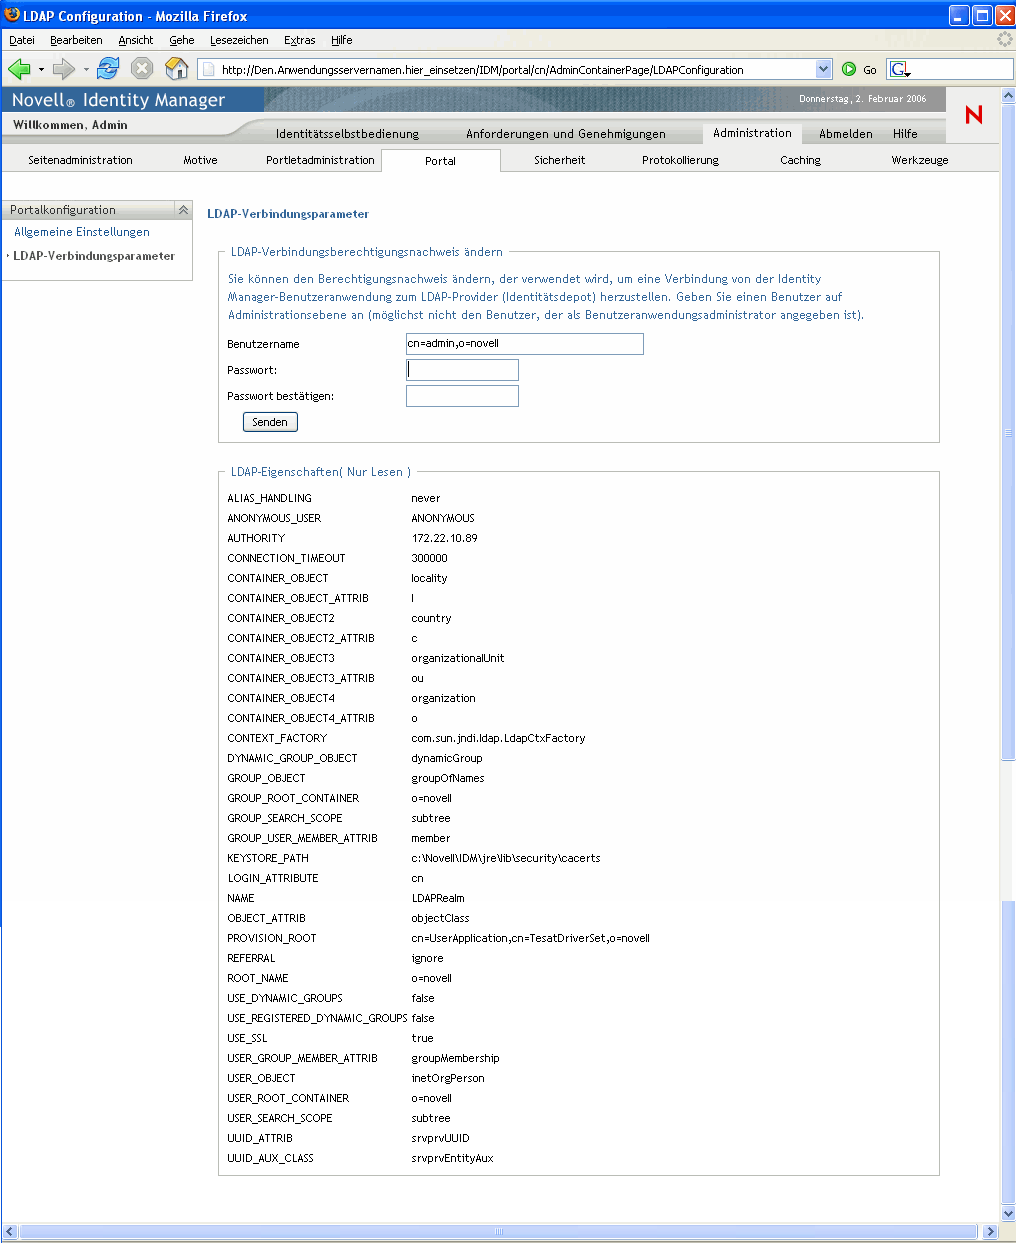Select the Administration tab
Screen dimensions: 1016x1243
(752, 133)
